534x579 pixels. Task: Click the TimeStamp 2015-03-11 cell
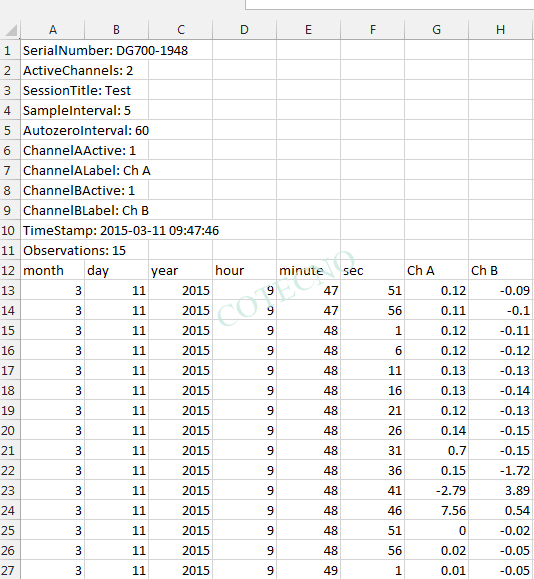(121, 230)
